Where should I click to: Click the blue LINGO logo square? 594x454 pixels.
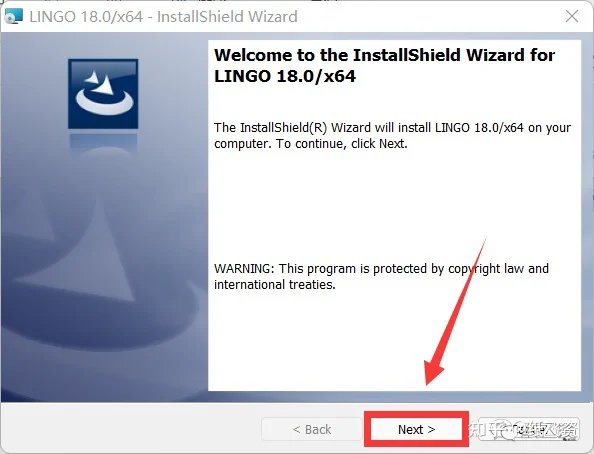tap(103, 94)
